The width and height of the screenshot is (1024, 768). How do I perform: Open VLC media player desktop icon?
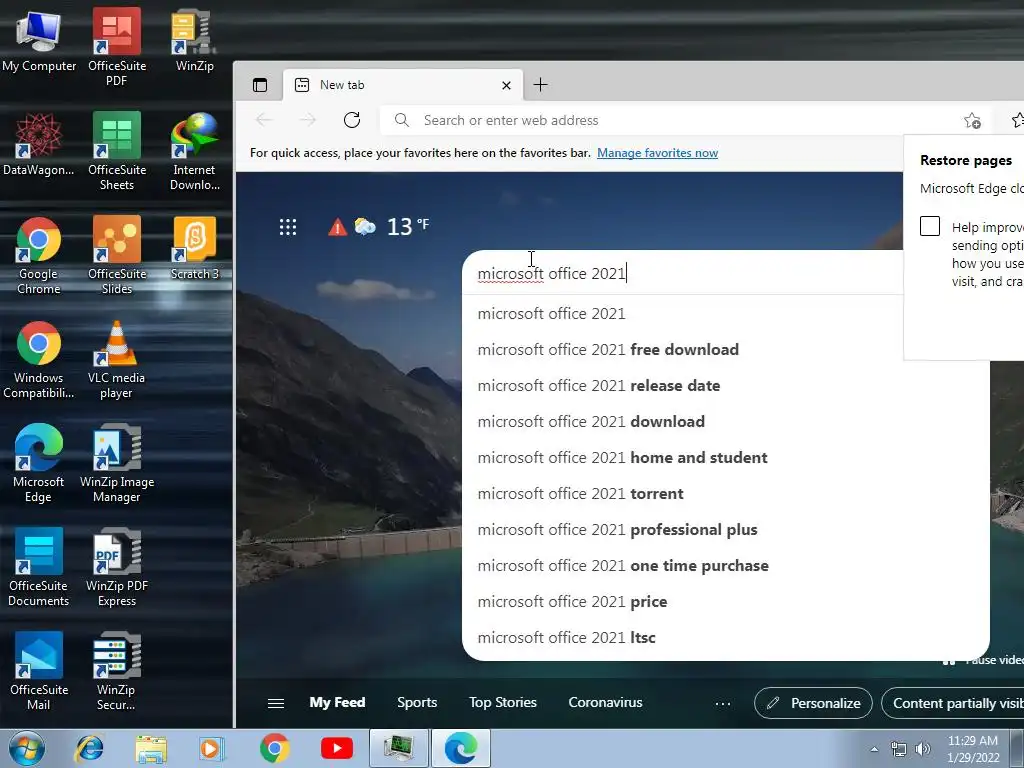[x=116, y=359]
